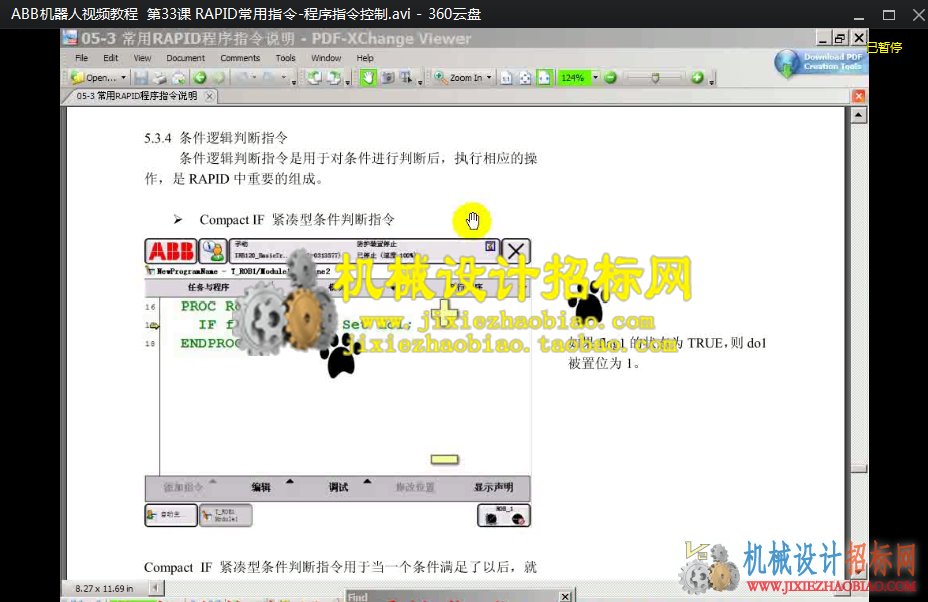This screenshot has width=928, height=602.
Task: Close the PDF-XChange Viewer window
Action: [859, 38]
